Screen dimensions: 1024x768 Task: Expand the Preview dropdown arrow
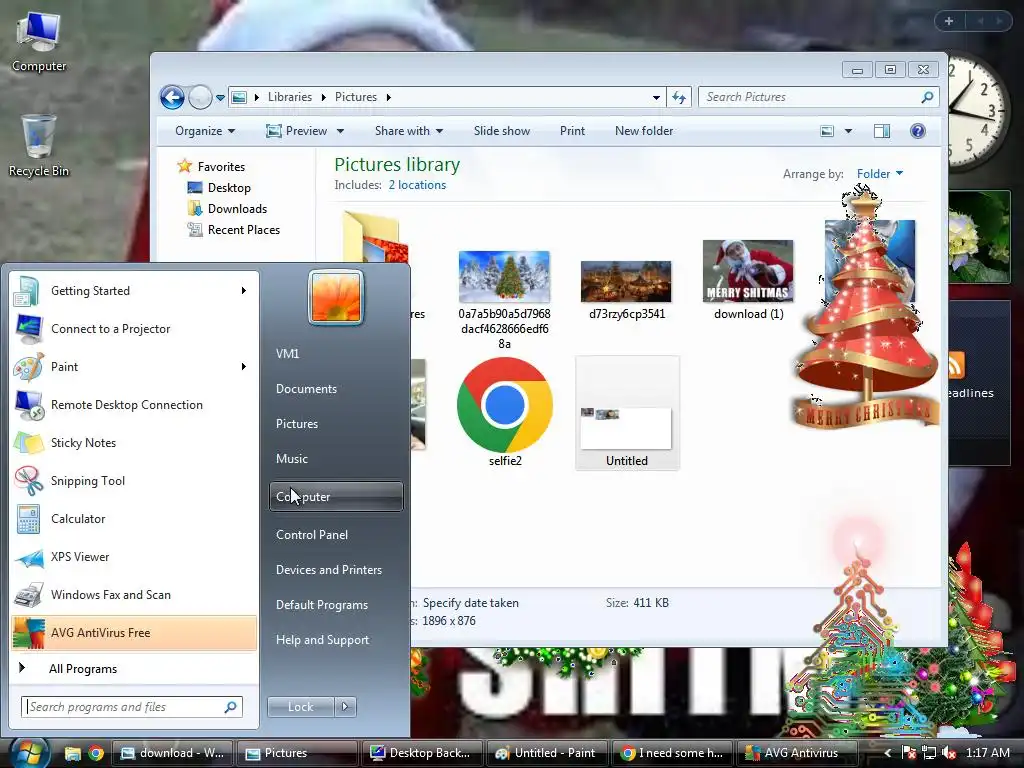coord(340,131)
